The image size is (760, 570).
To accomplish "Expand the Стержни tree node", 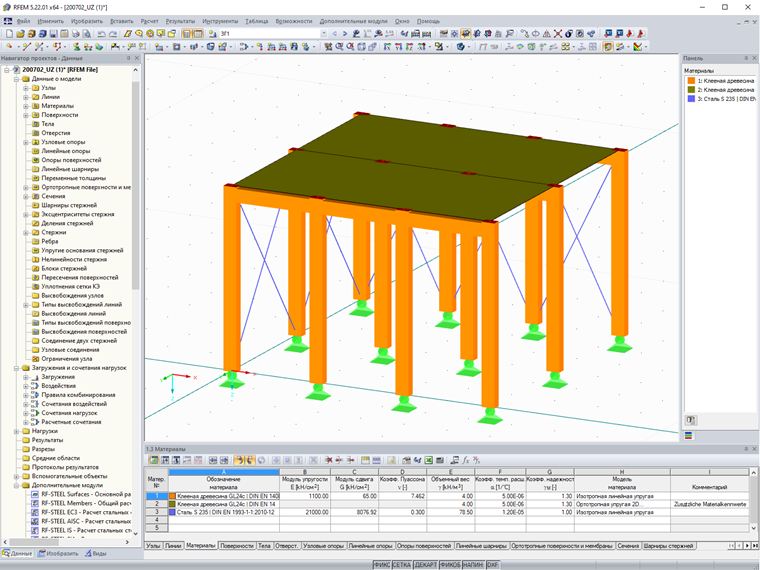I will coord(26,232).
